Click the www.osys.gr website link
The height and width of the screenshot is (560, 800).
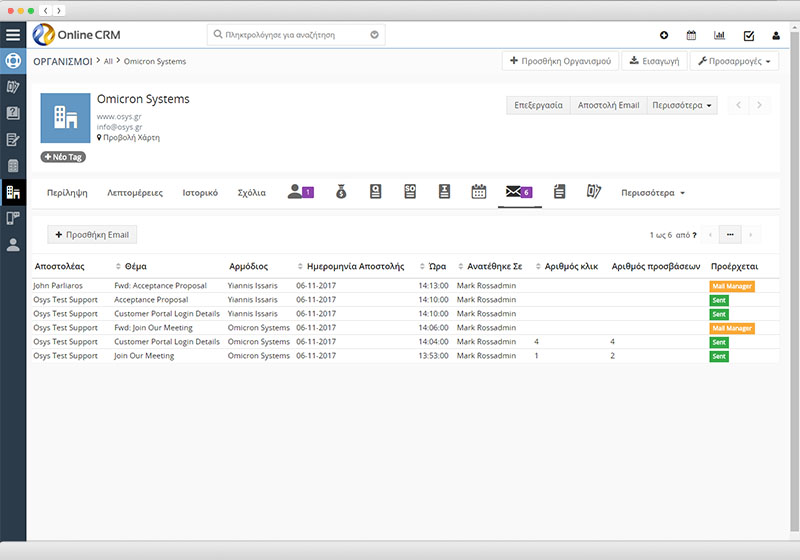[x=119, y=116]
